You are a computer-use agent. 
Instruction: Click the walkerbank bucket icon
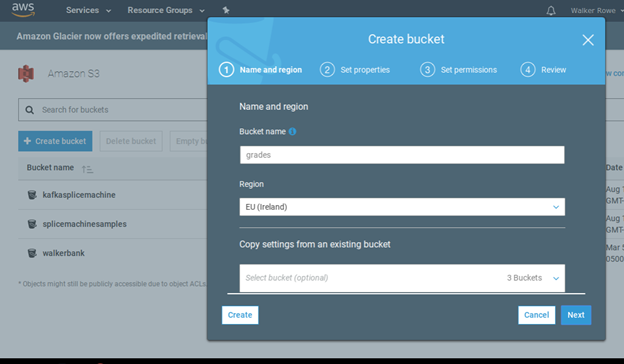[32, 253]
